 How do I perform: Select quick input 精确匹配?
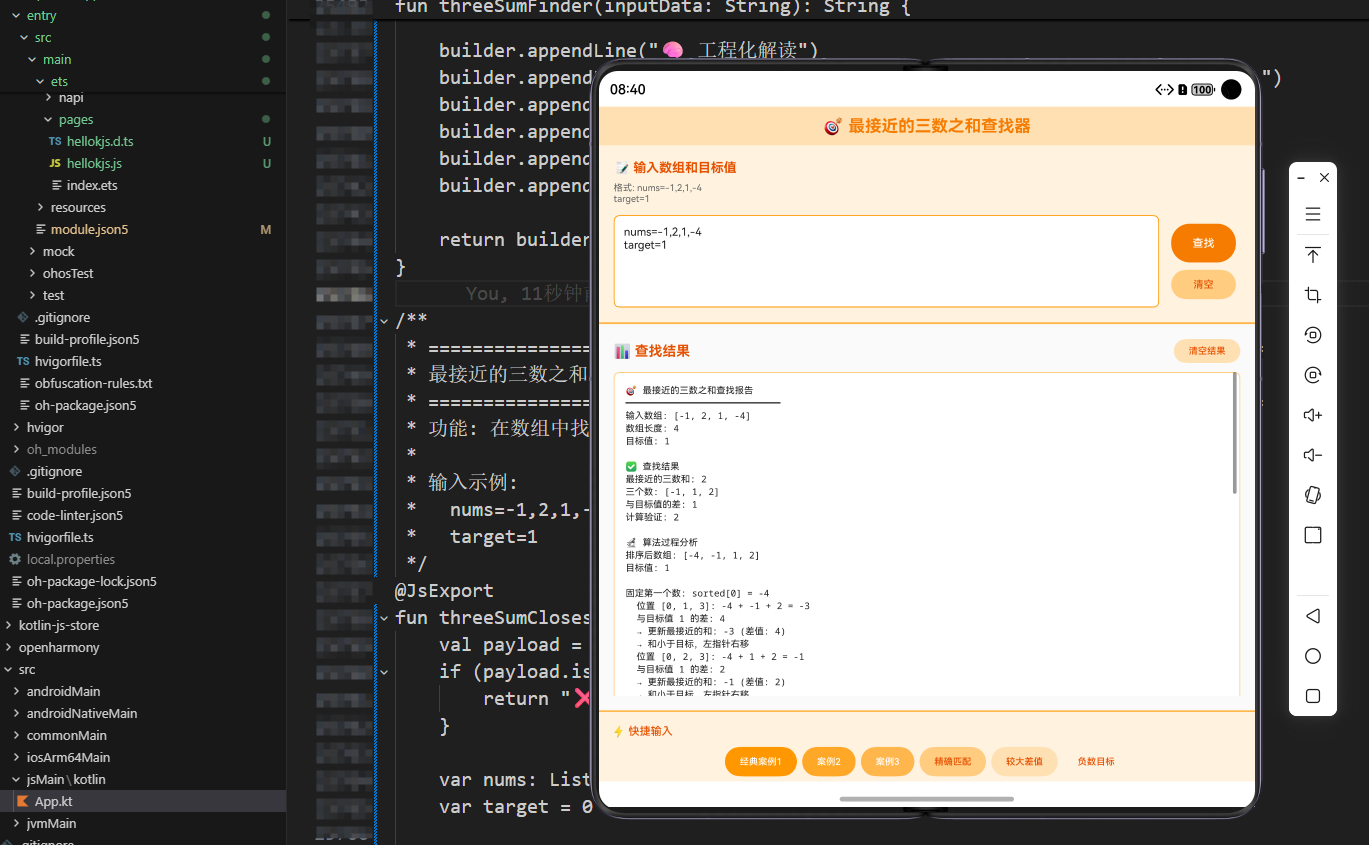(953, 761)
